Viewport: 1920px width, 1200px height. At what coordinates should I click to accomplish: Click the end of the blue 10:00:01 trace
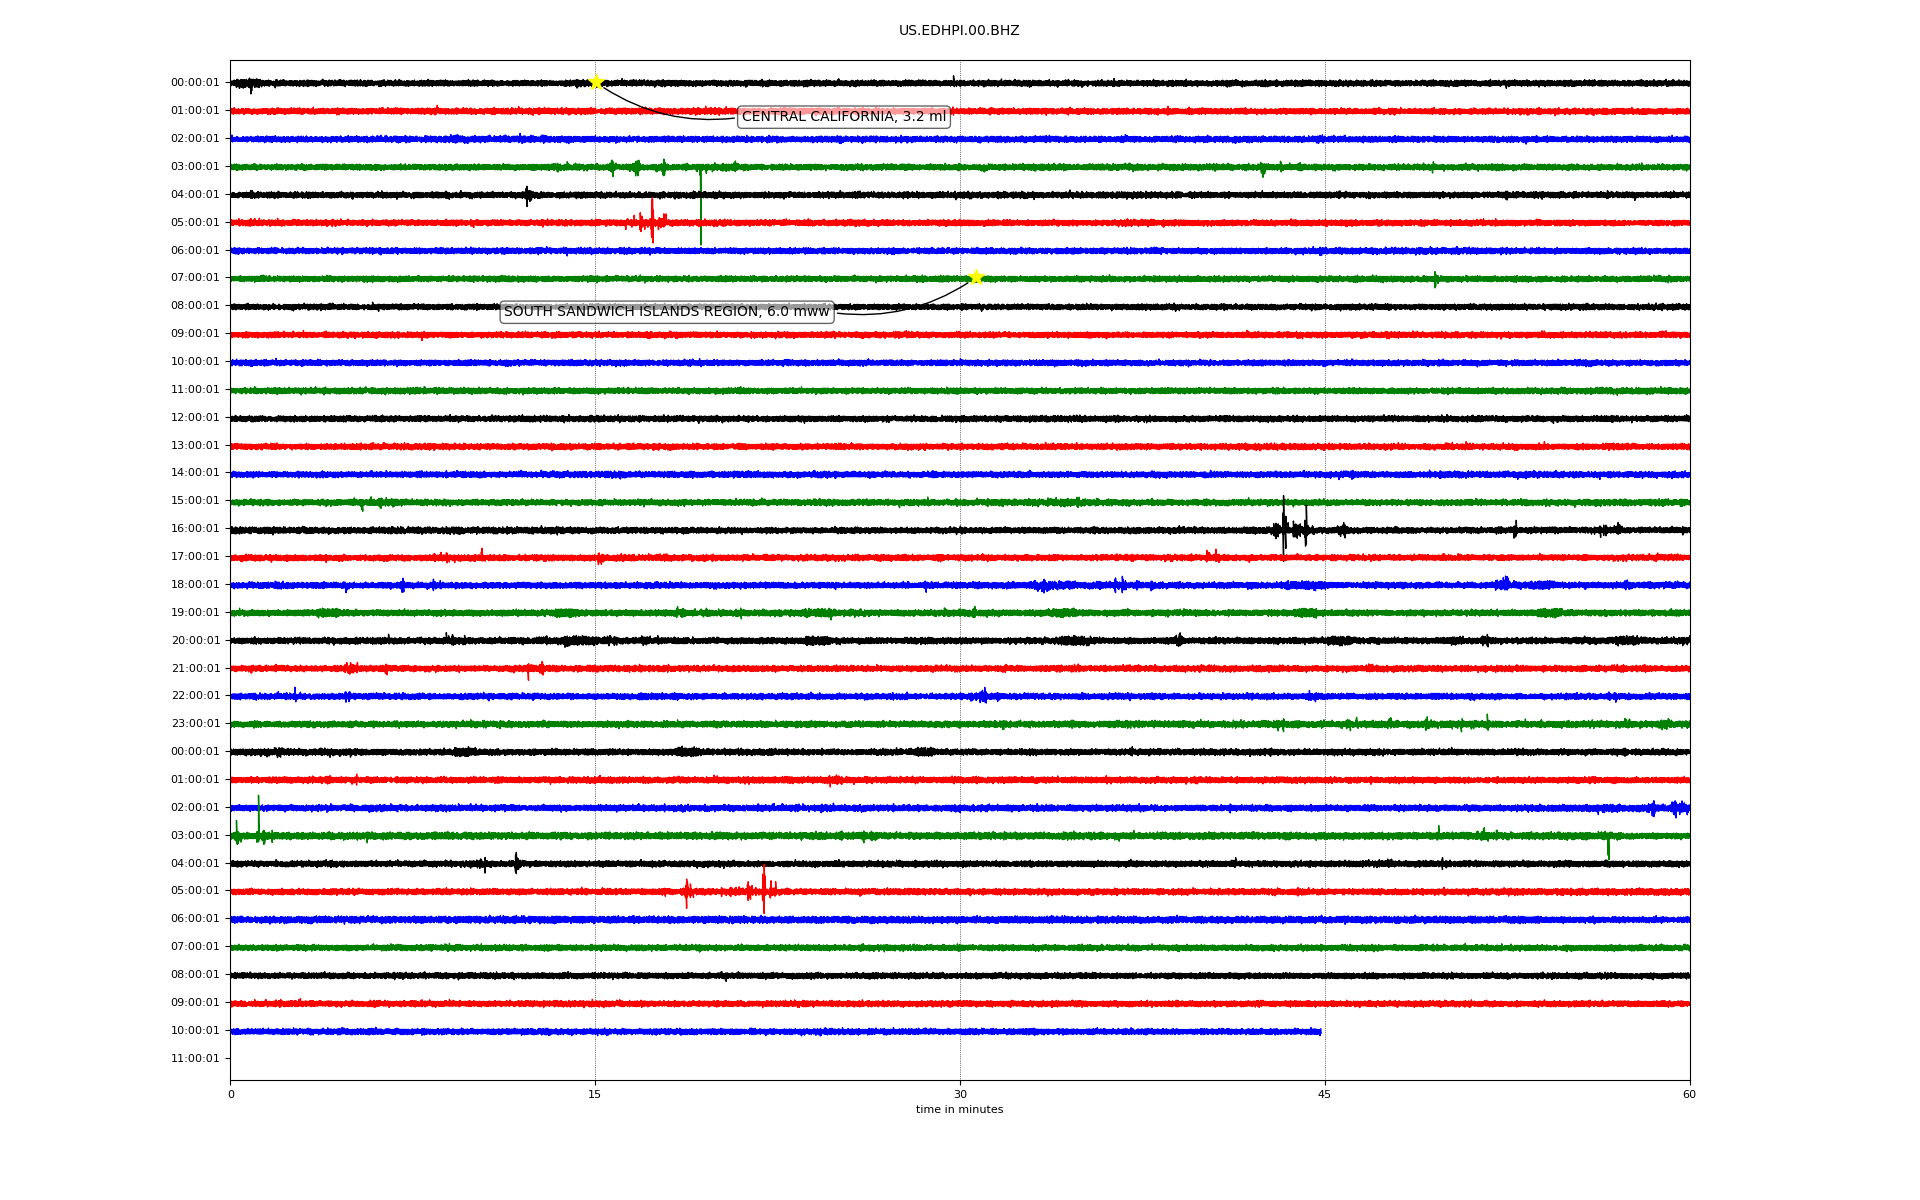(1319, 1031)
